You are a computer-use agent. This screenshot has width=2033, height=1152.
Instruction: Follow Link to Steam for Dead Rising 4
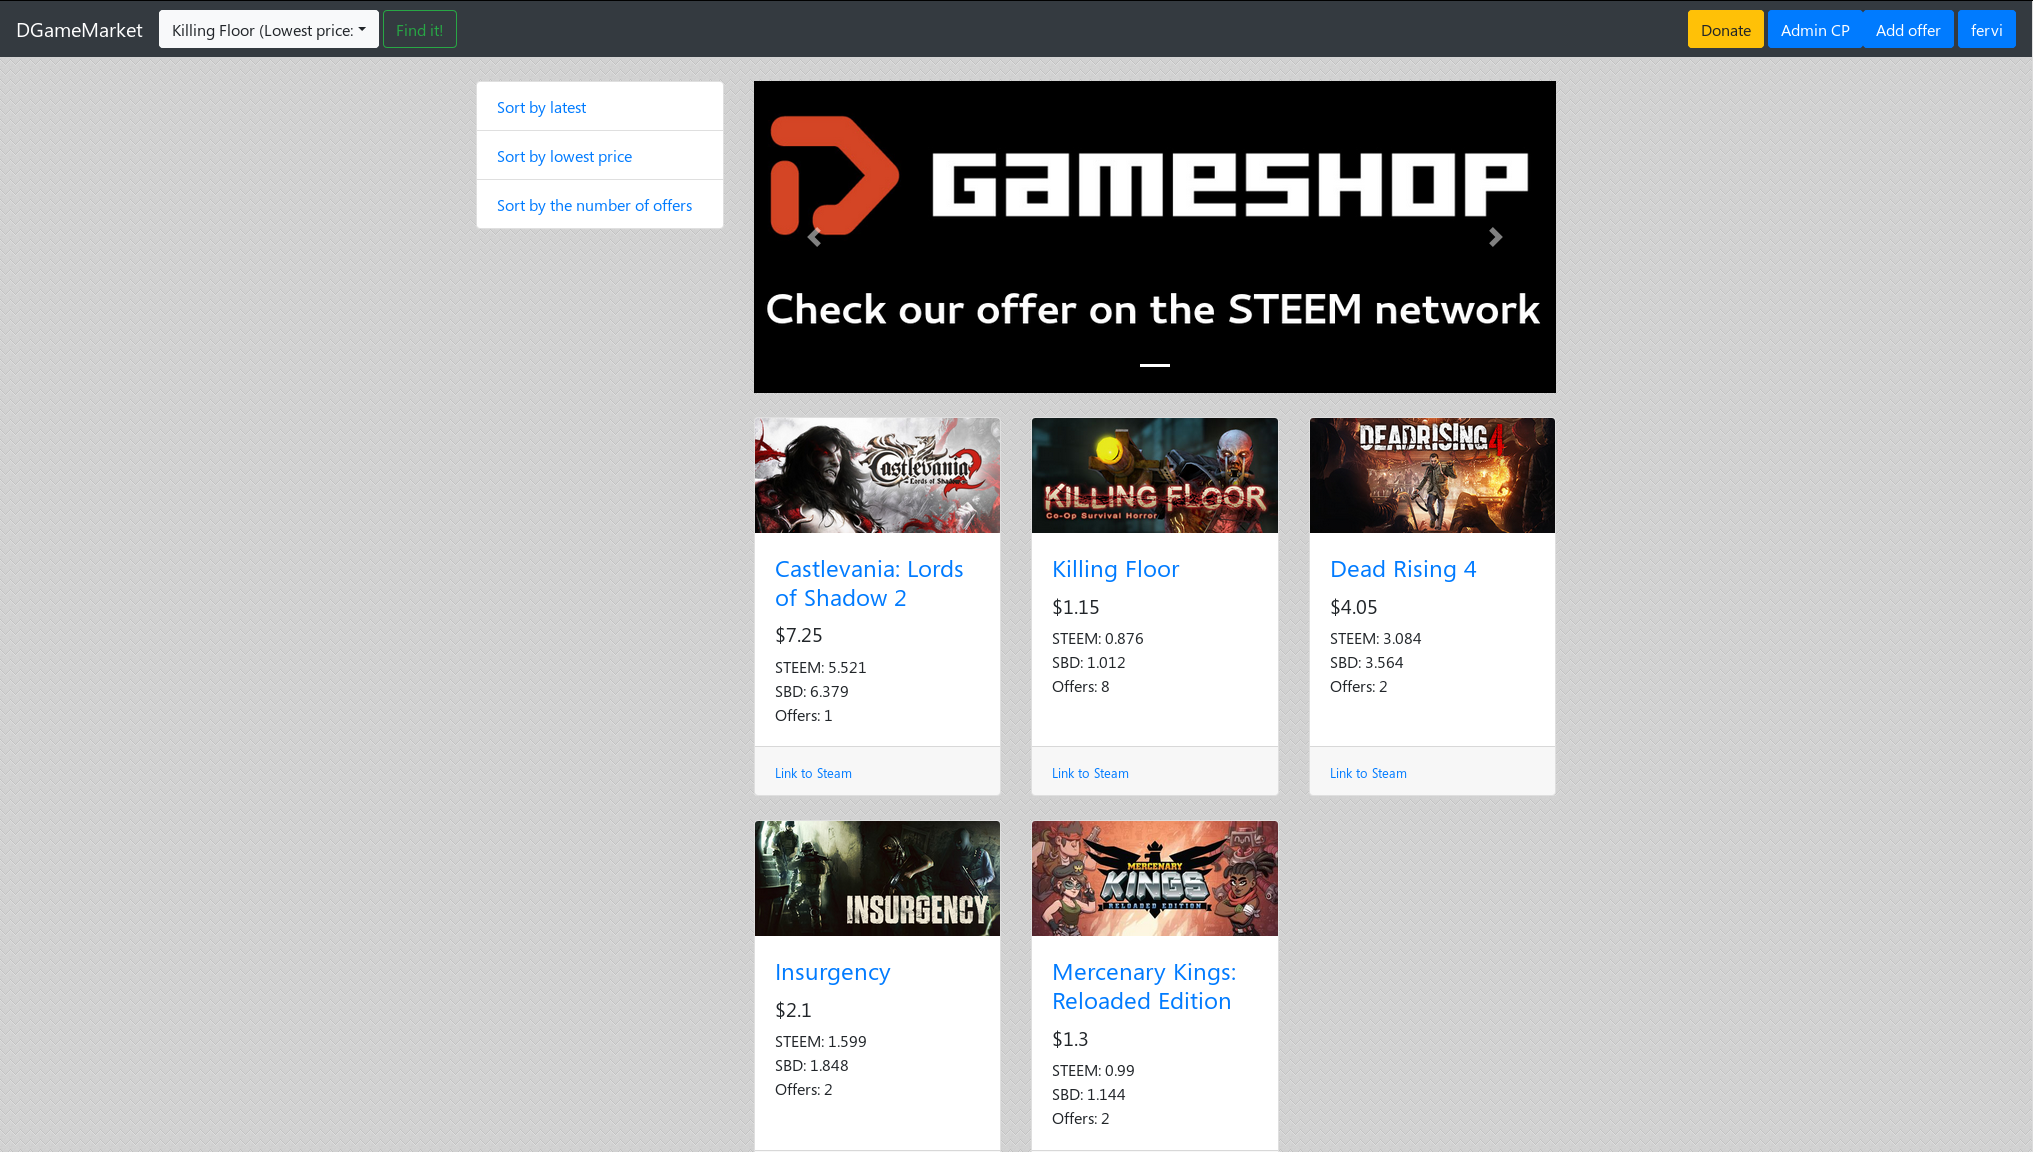pos(1368,773)
